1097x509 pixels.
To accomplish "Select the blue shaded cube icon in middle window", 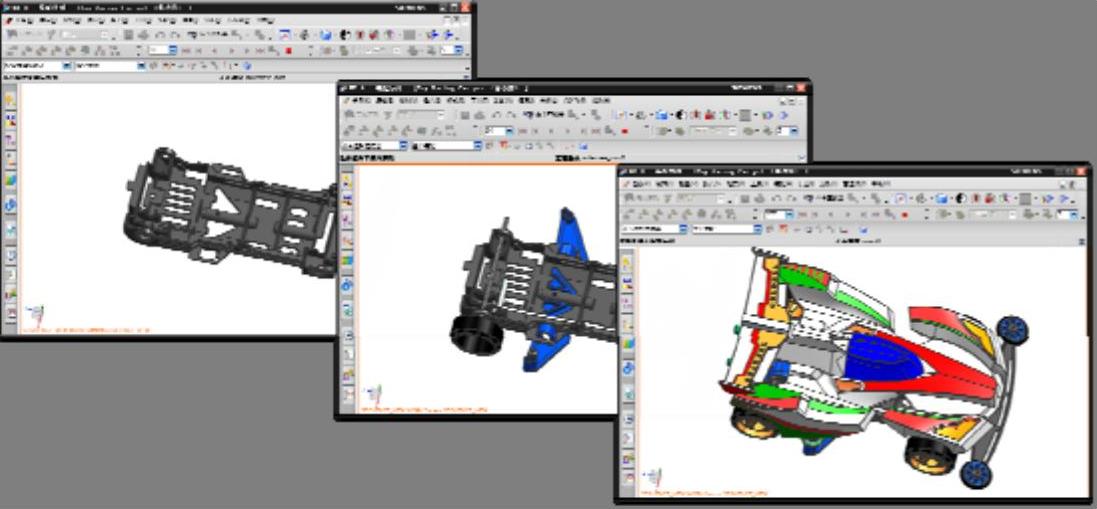I will tap(662, 115).
